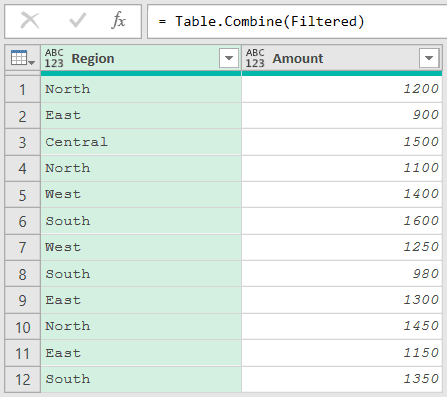
Task: Change Amount column data type icon
Action: pyautogui.click(x=255, y=58)
